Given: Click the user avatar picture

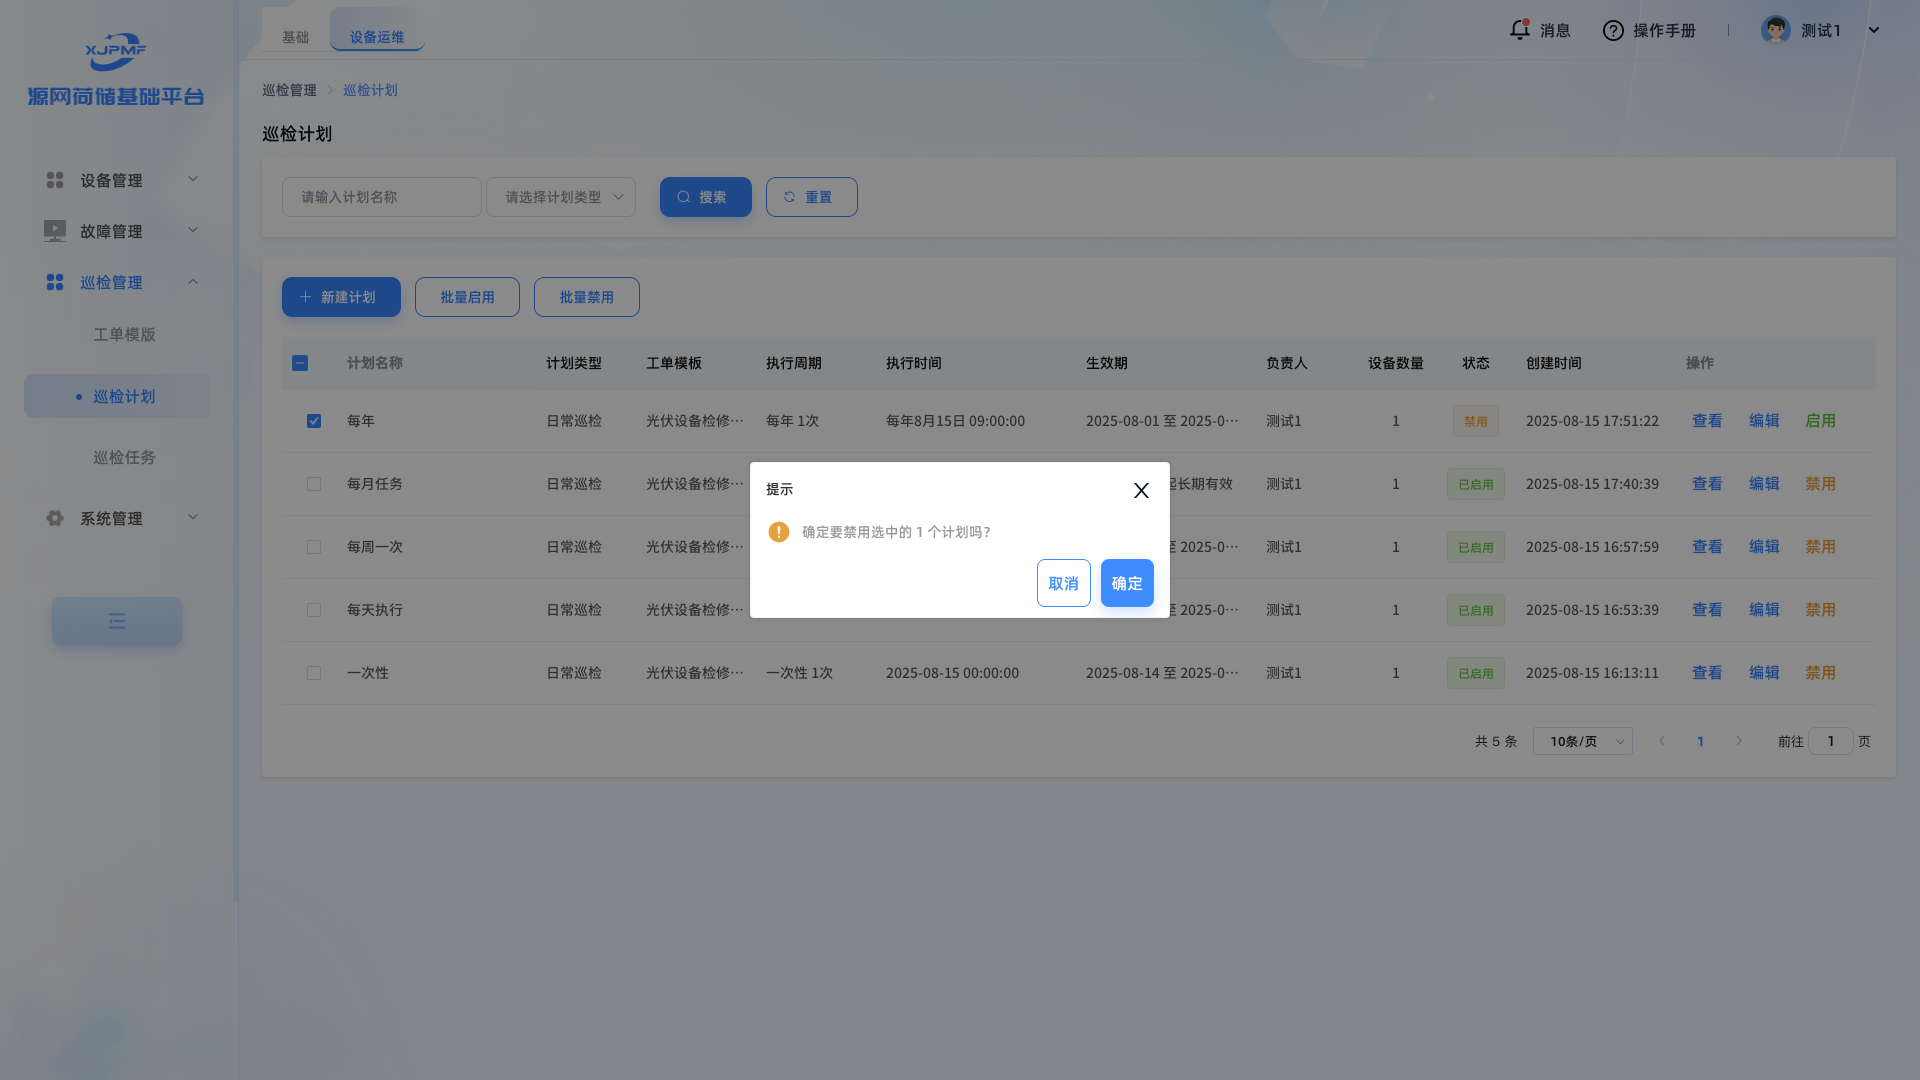Looking at the screenshot, I should click(x=1776, y=30).
